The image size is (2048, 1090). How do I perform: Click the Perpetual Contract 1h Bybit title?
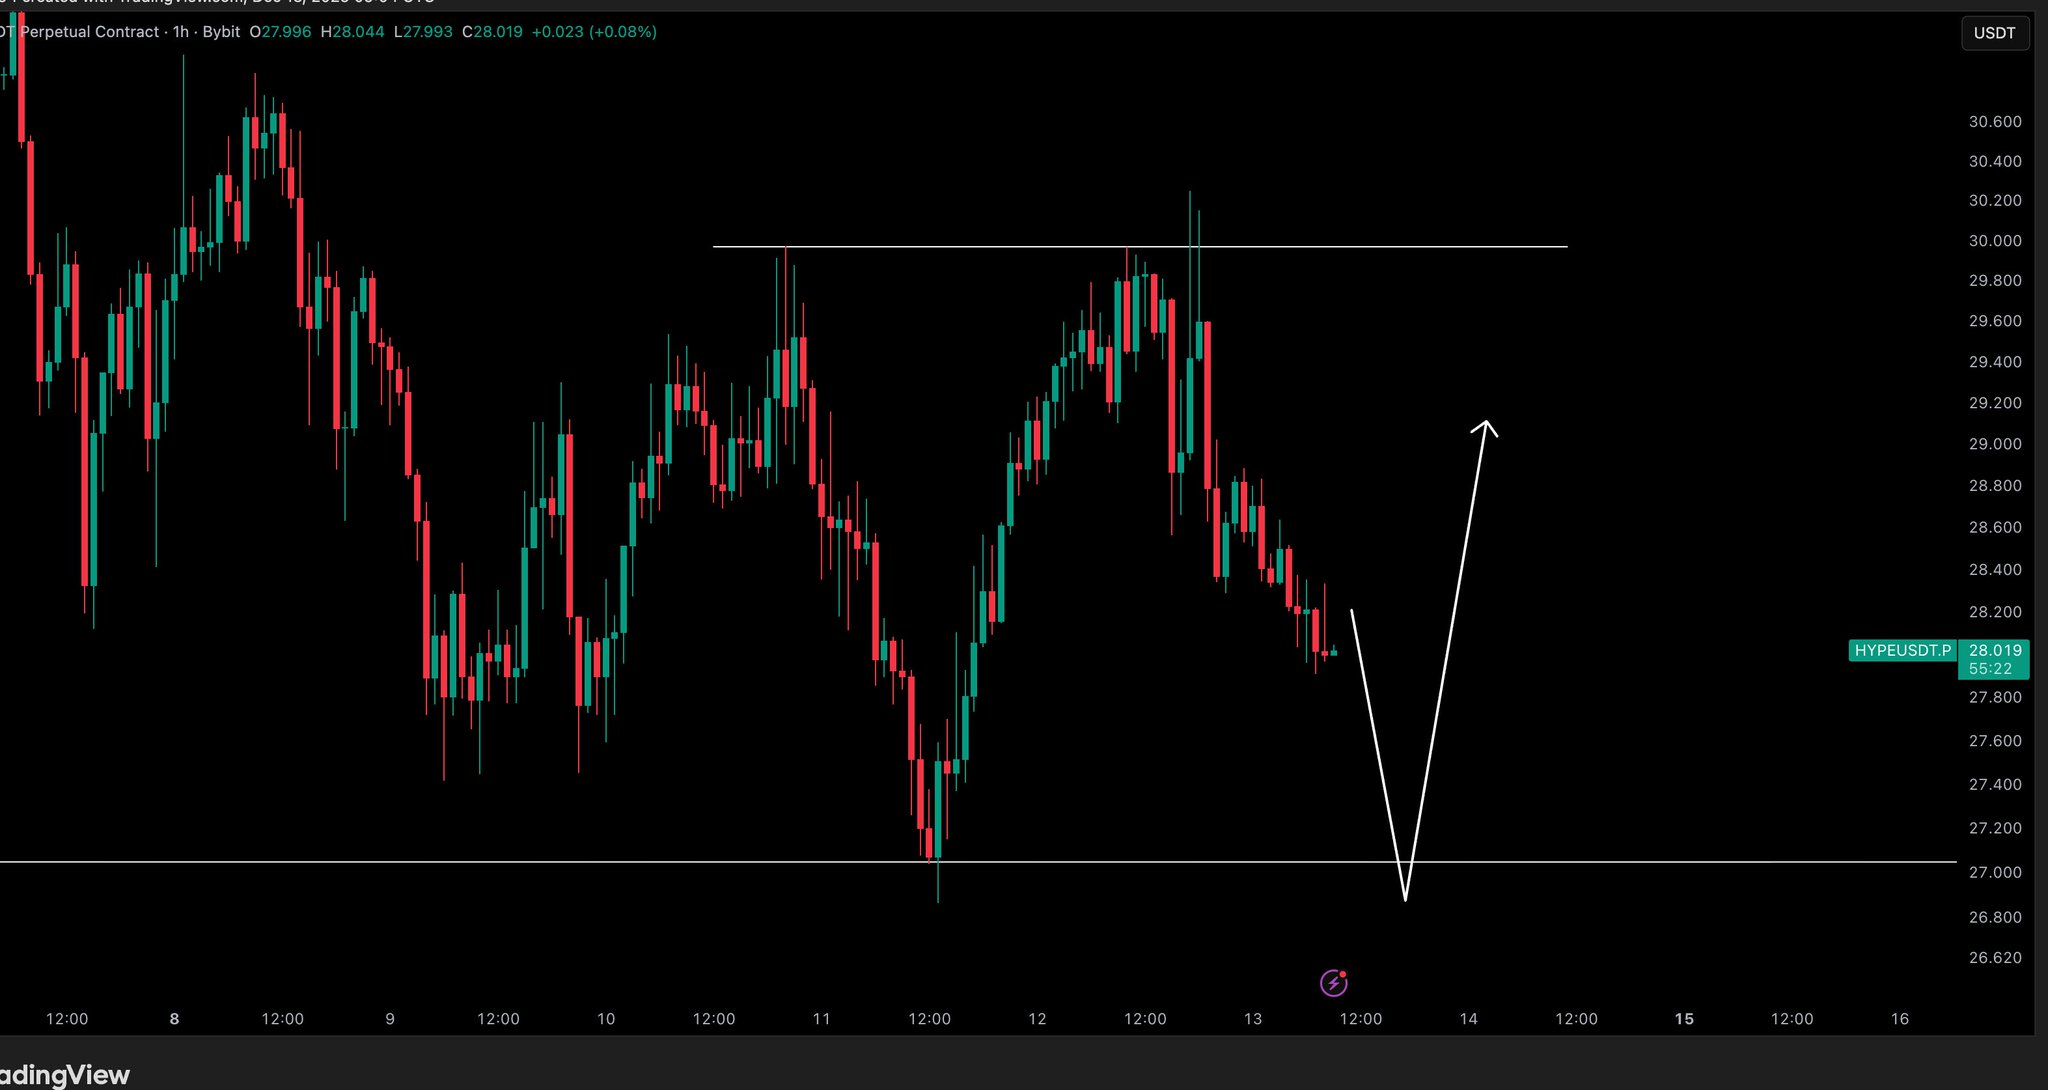pyautogui.click(x=130, y=32)
